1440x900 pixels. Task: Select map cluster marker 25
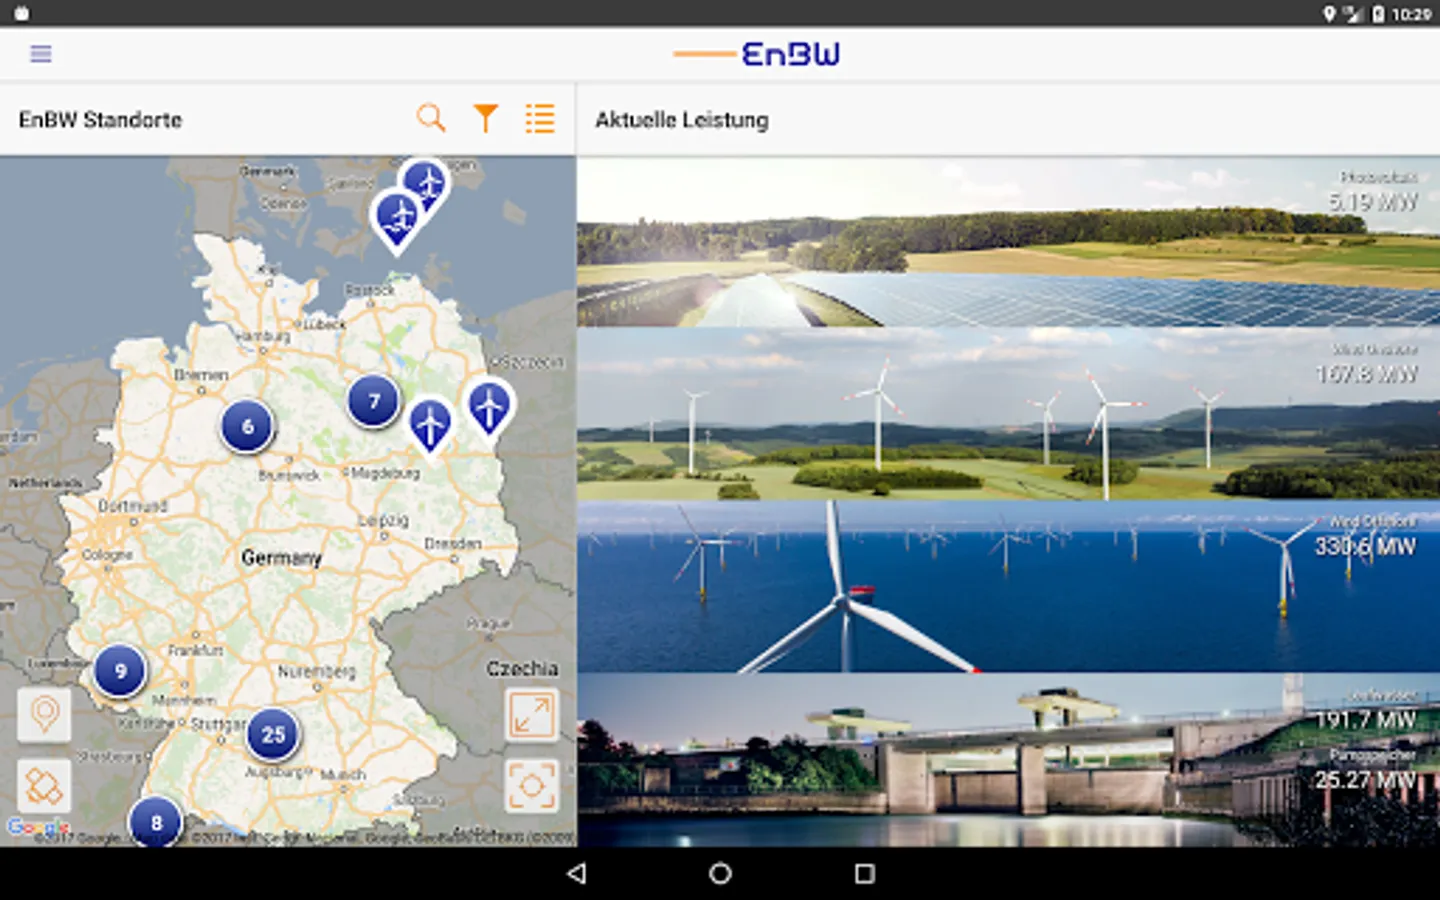[x=273, y=735]
